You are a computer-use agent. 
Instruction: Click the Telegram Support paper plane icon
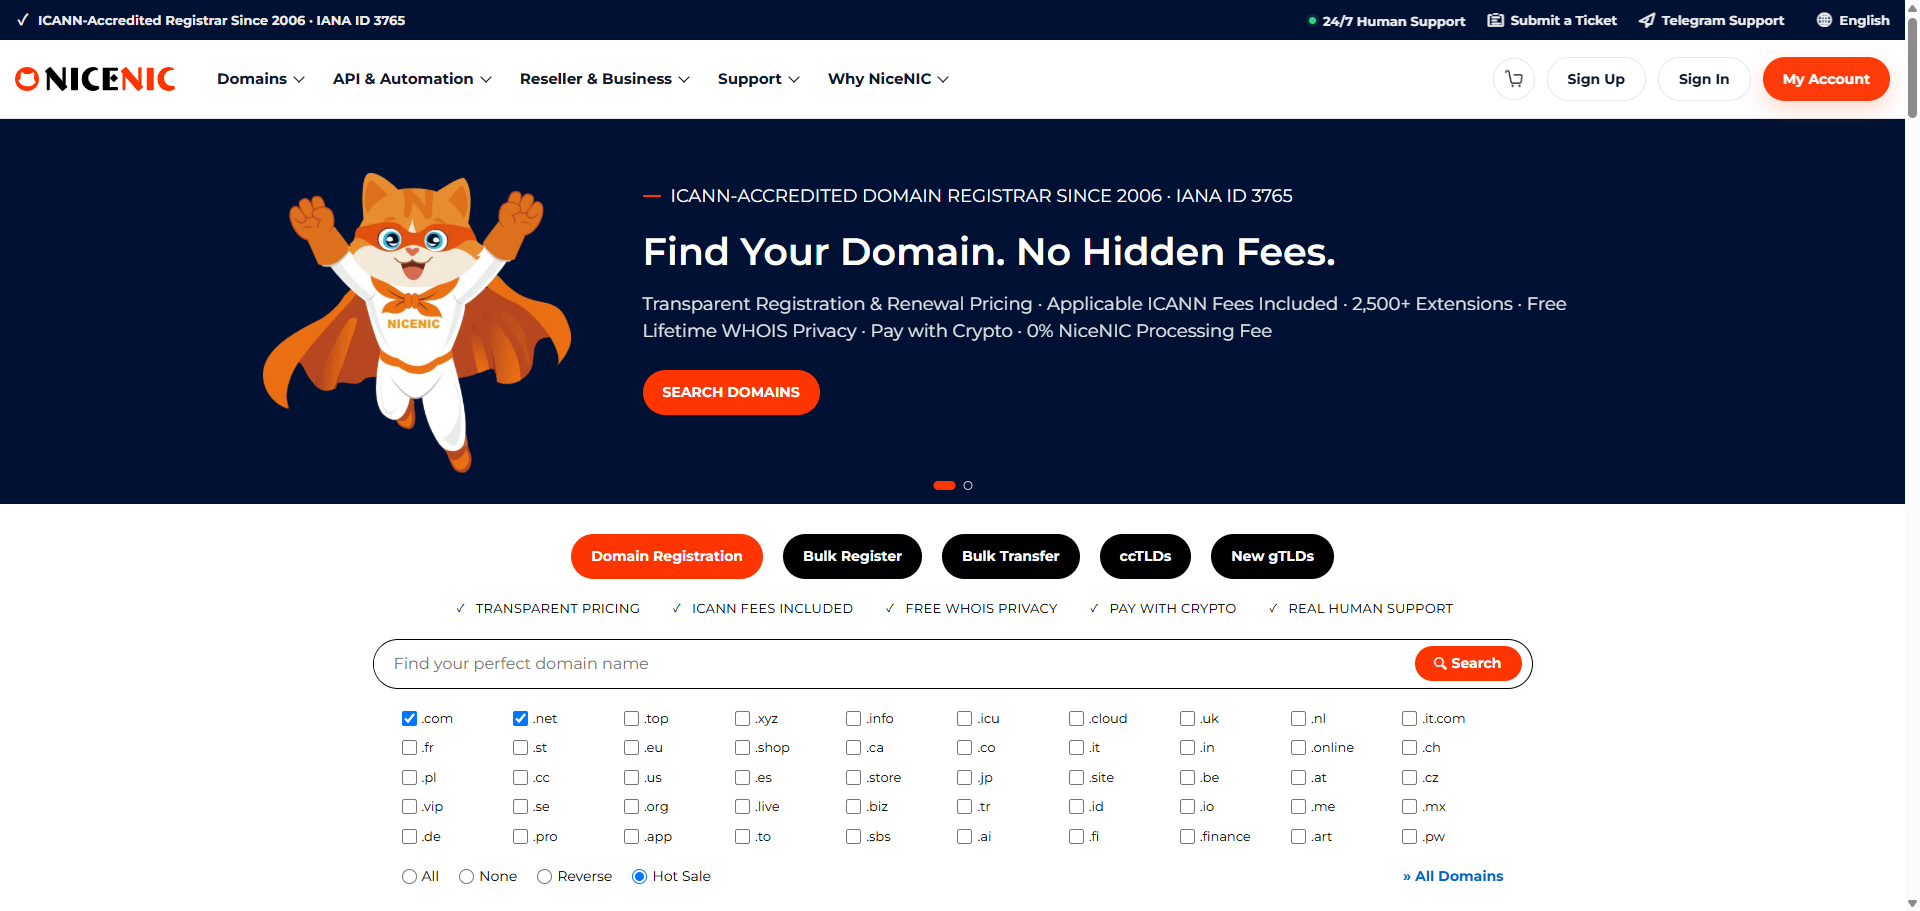tap(1646, 20)
